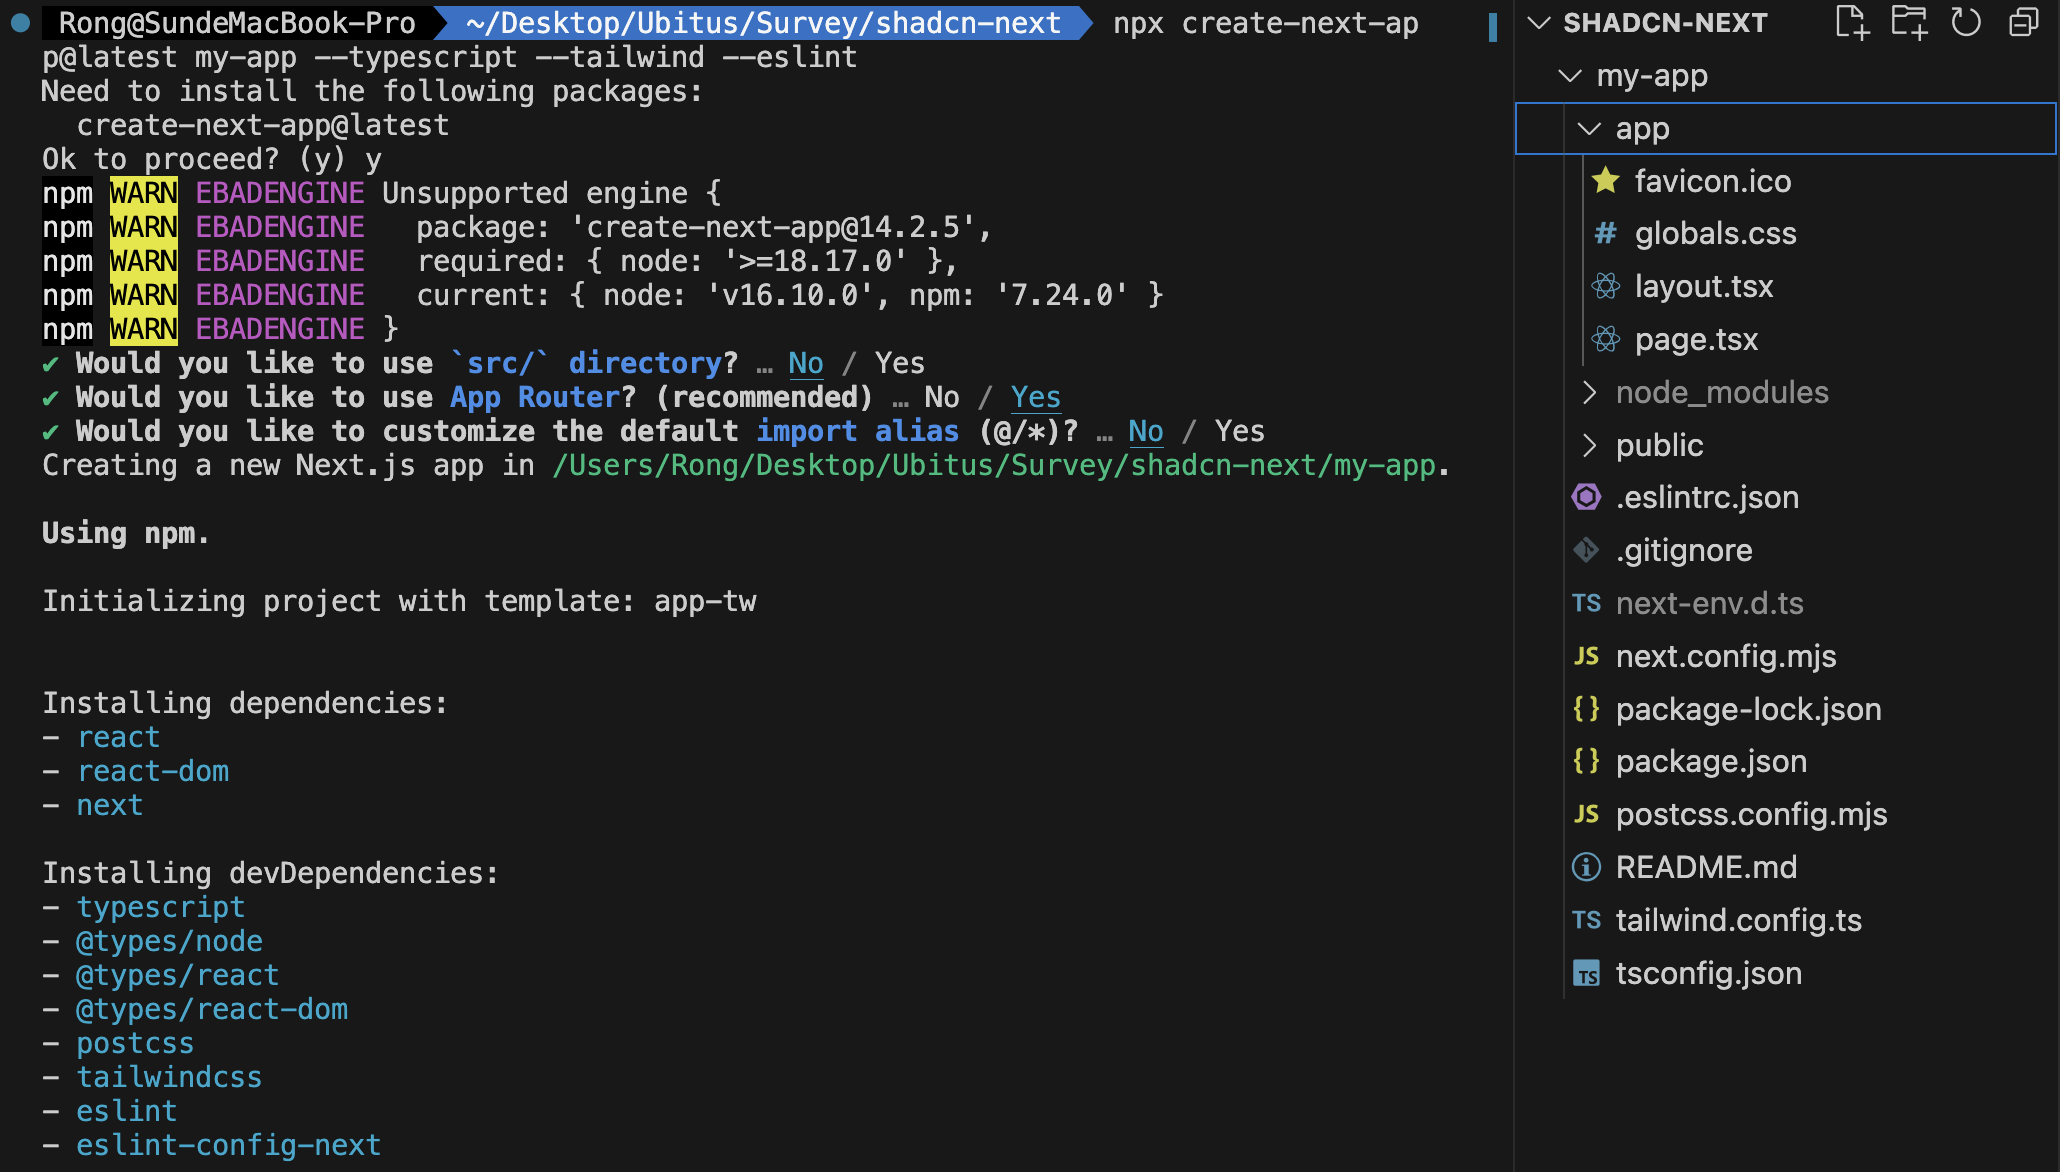Screen dimensions: 2060x1172
Task: Refresh the explorer with the circular arrow icon
Action: pos(1966,22)
